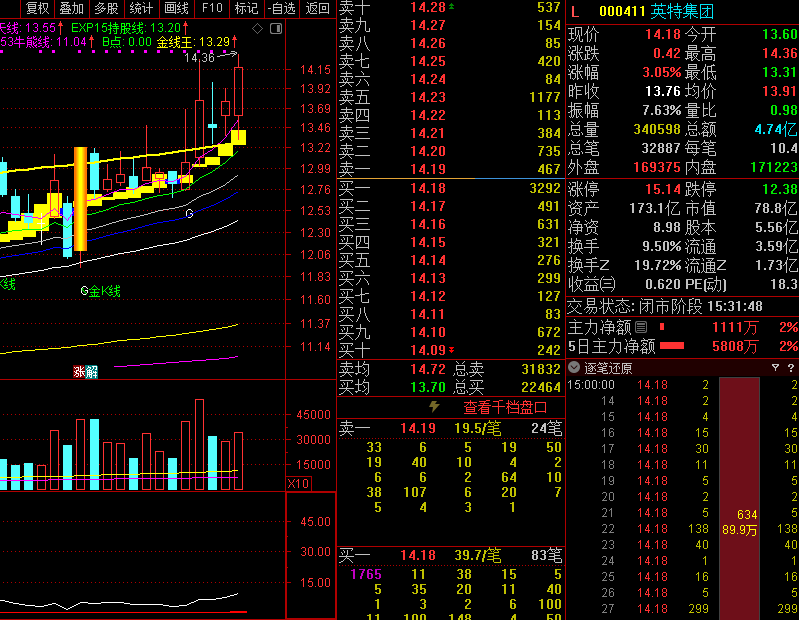The width and height of the screenshot is (799, 620).
Task: Toggle 自选 watchlist for this stock
Action: 282,8
